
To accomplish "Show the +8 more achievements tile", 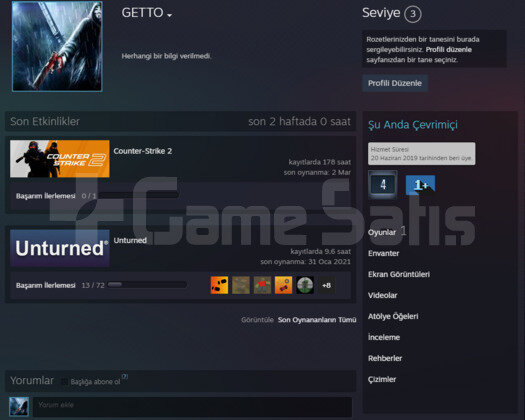I will (x=326, y=285).
